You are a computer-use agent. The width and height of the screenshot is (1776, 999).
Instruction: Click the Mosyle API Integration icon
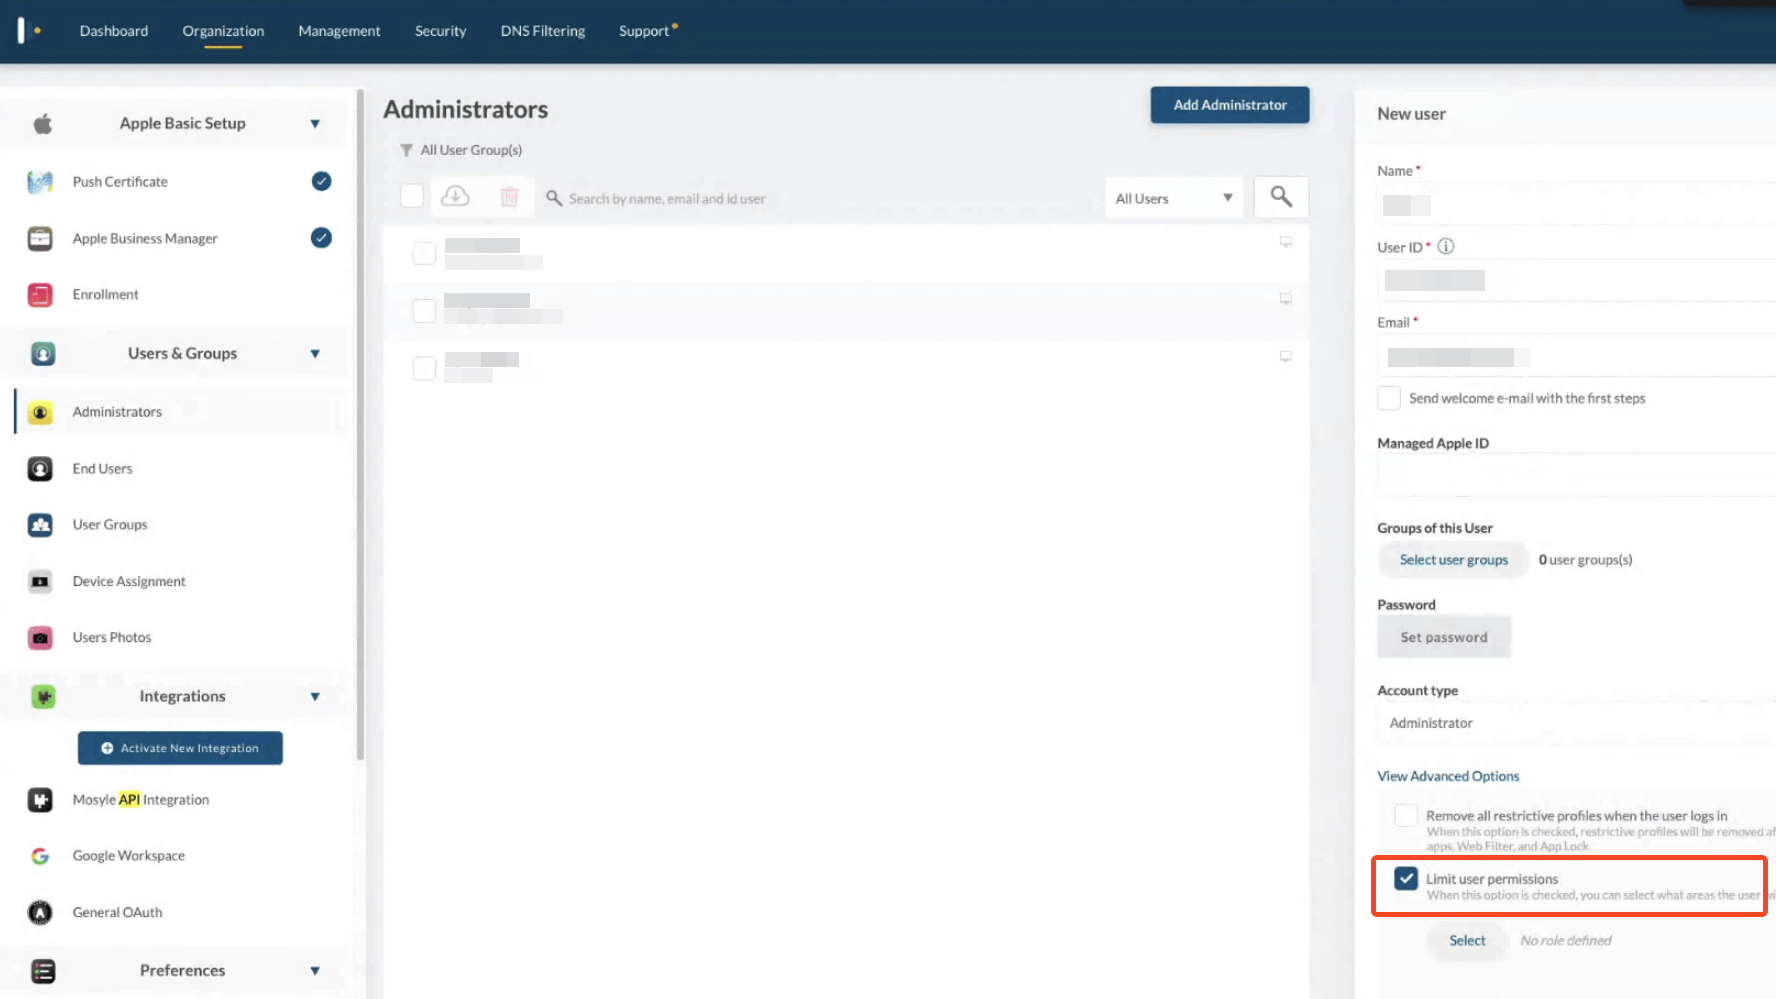(x=40, y=800)
